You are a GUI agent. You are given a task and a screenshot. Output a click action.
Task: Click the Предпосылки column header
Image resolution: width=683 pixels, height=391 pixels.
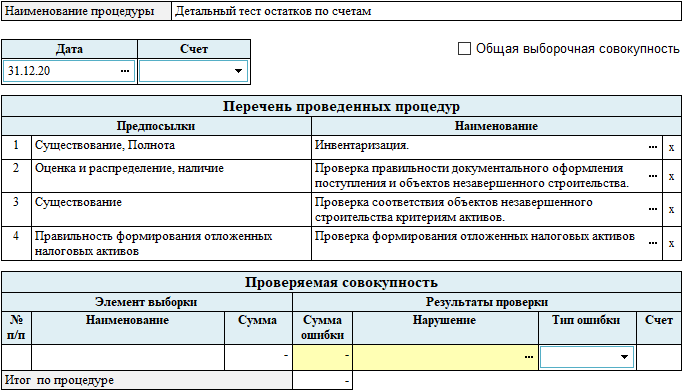[156, 126]
